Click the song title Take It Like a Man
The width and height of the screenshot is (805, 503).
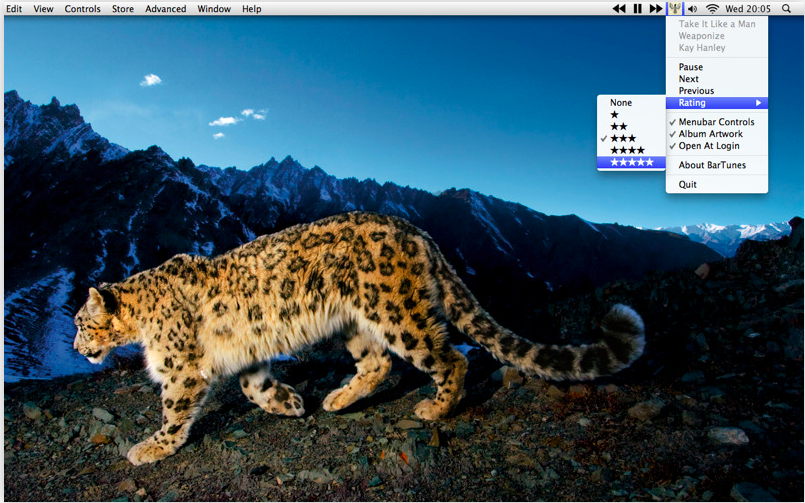717,24
